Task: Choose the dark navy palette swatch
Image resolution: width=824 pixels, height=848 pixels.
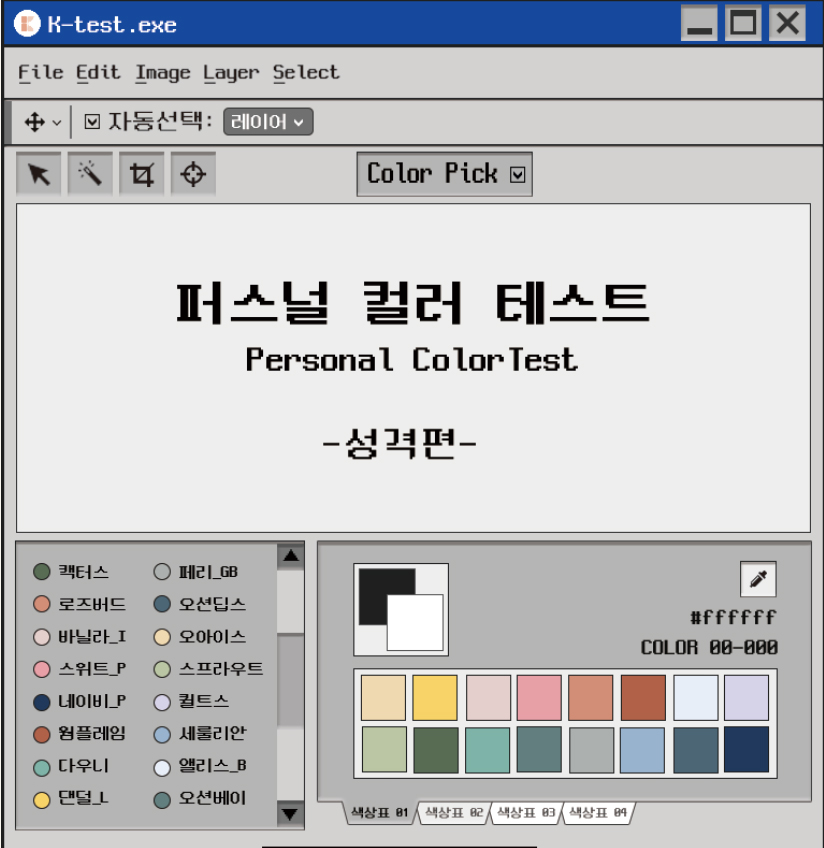Action: (x=746, y=750)
